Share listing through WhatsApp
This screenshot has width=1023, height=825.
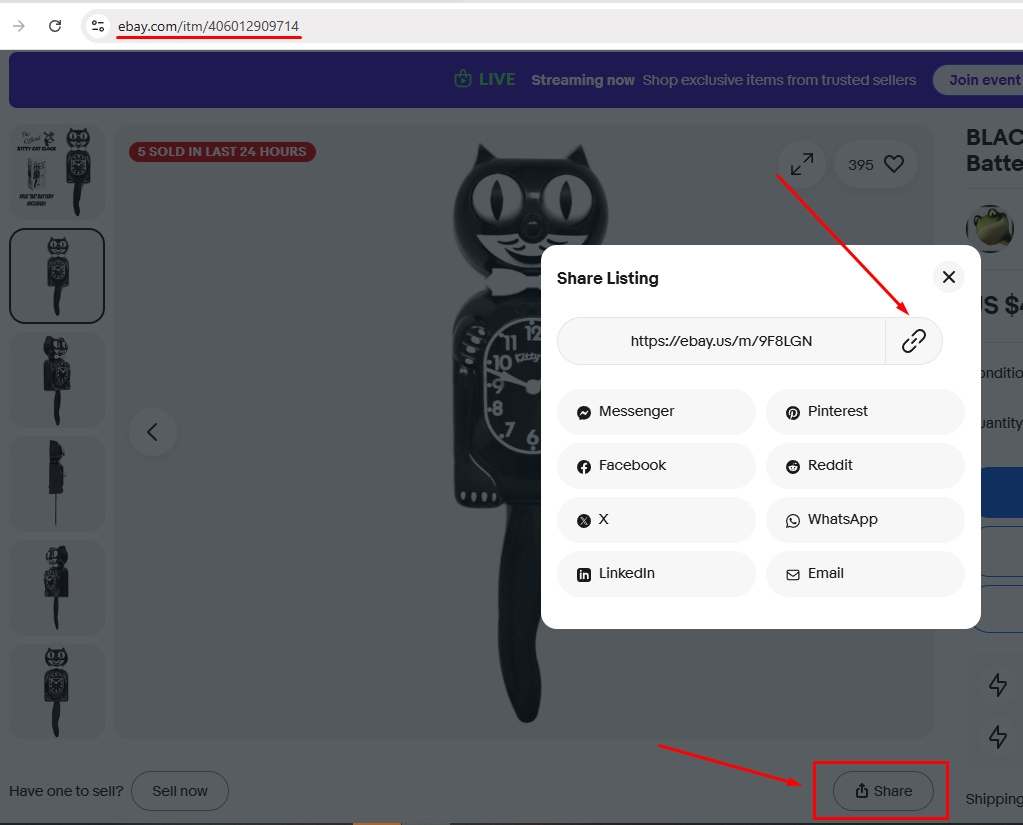coord(864,520)
